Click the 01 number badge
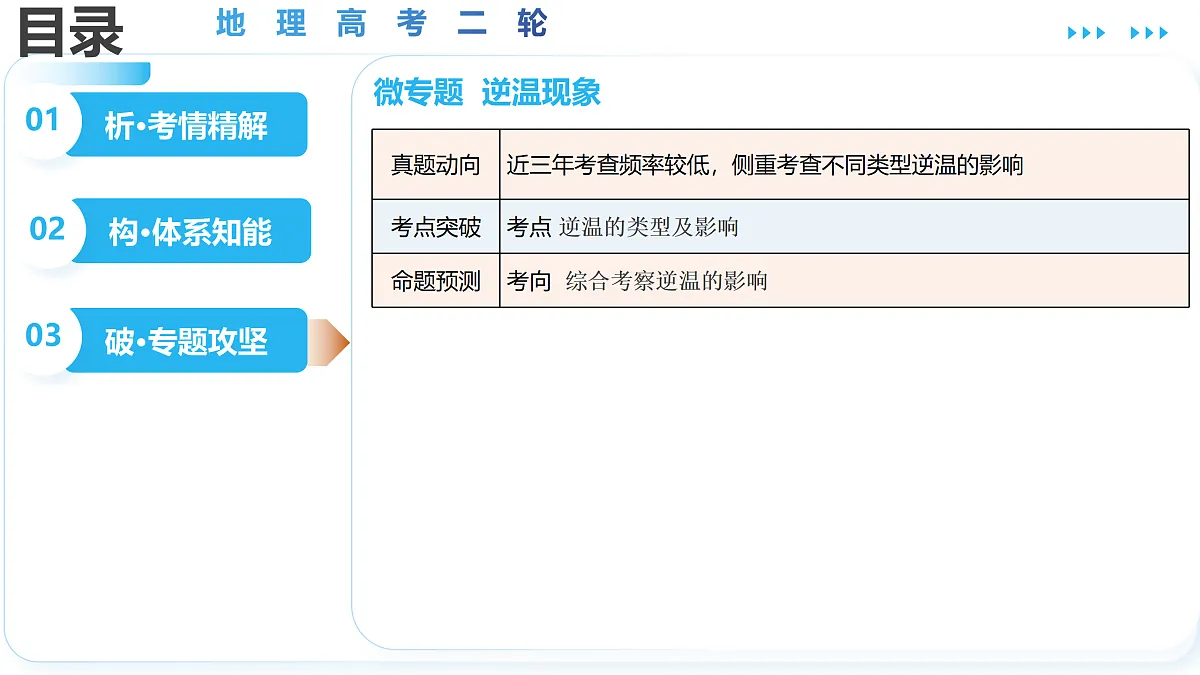 coord(43,120)
